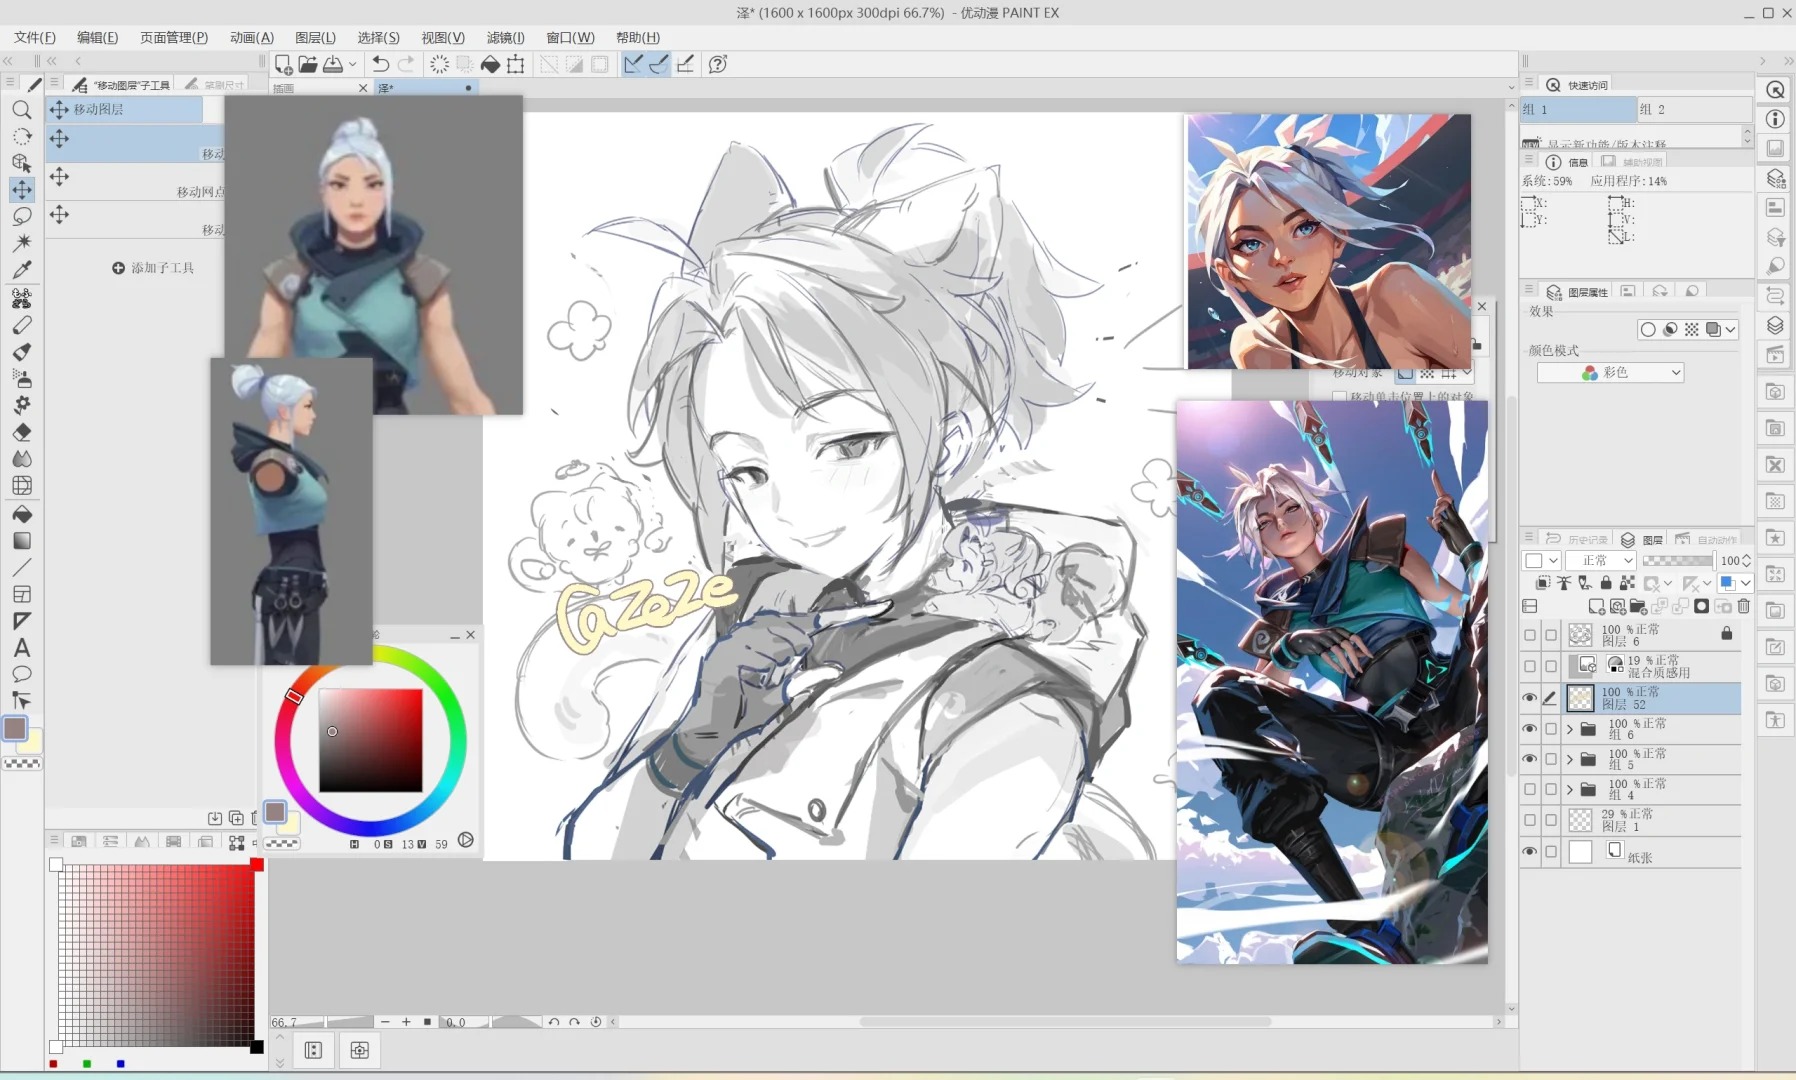Select the Decoration flower tool
The image size is (1796, 1080).
pos(22,405)
